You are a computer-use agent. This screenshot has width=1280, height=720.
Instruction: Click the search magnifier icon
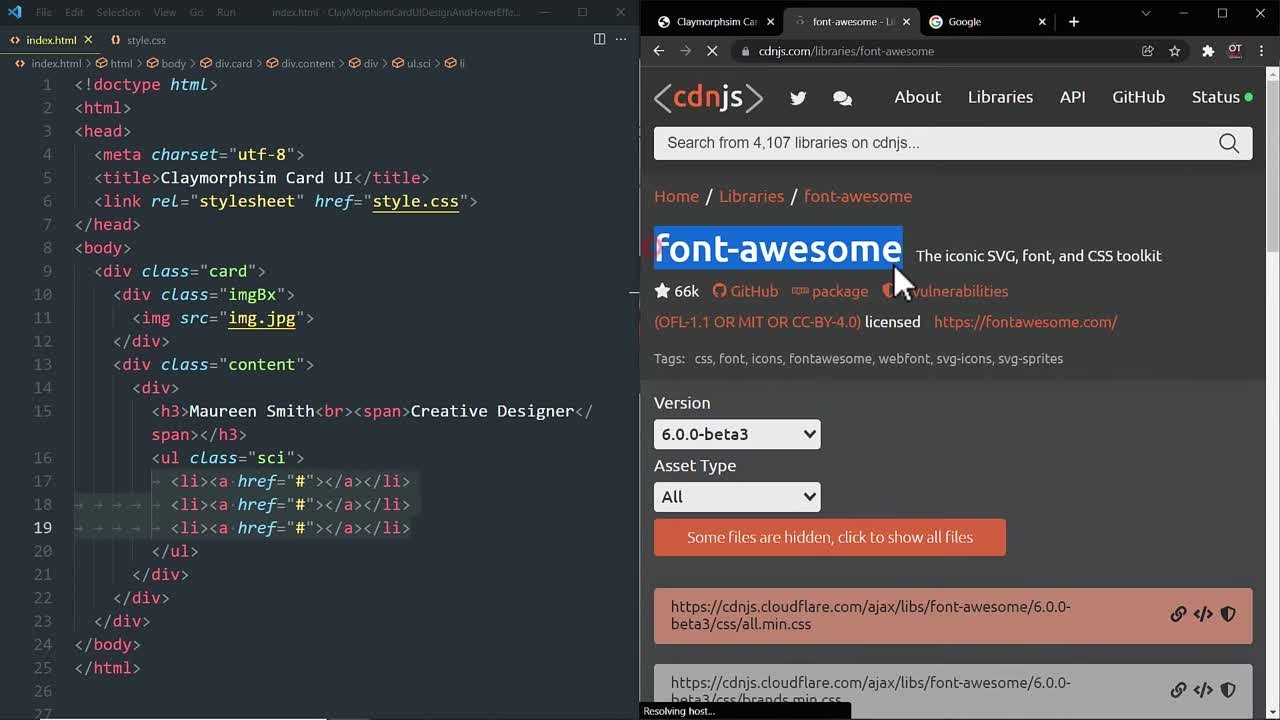point(1229,143)
